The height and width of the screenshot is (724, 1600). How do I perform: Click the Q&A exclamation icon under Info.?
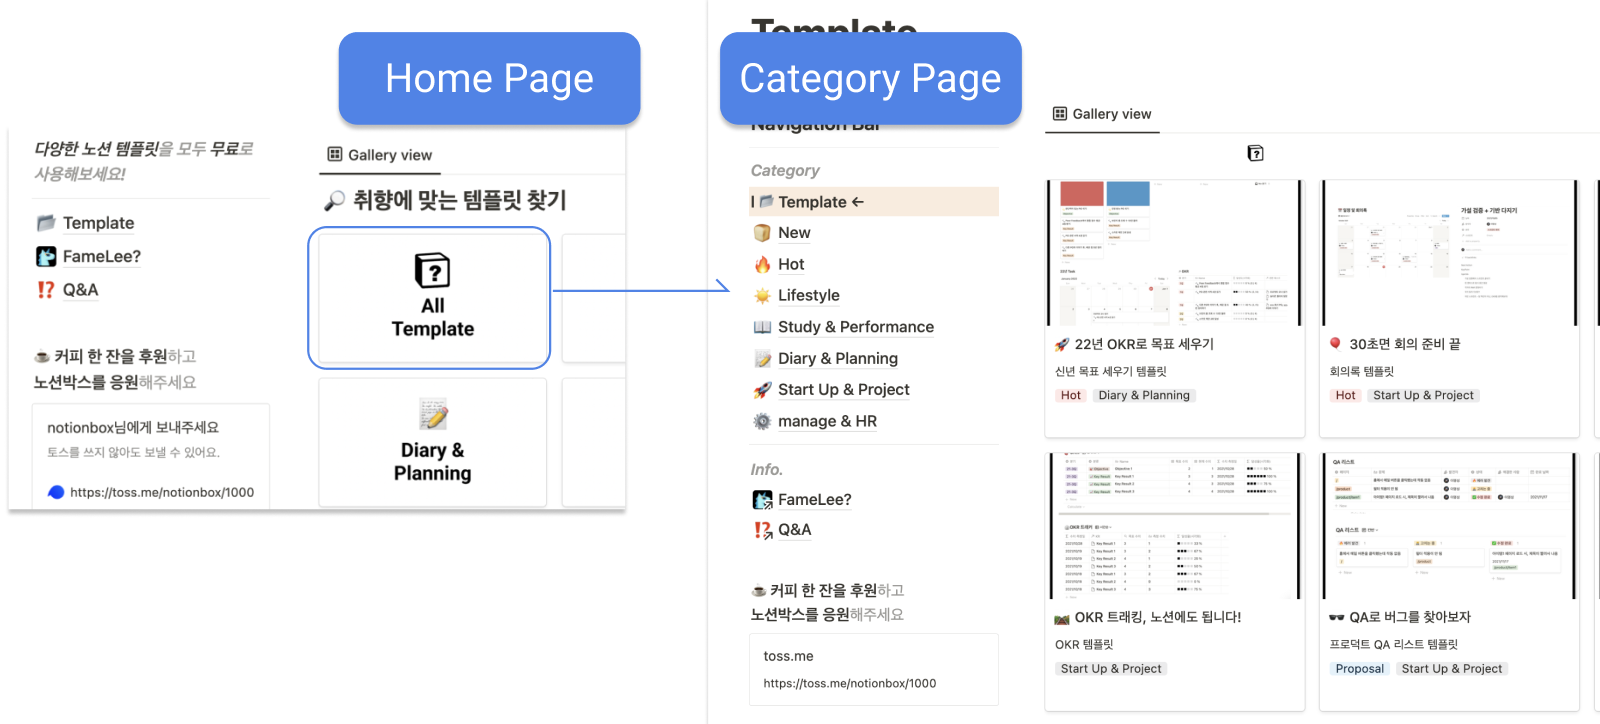click(x=762, y=530)
